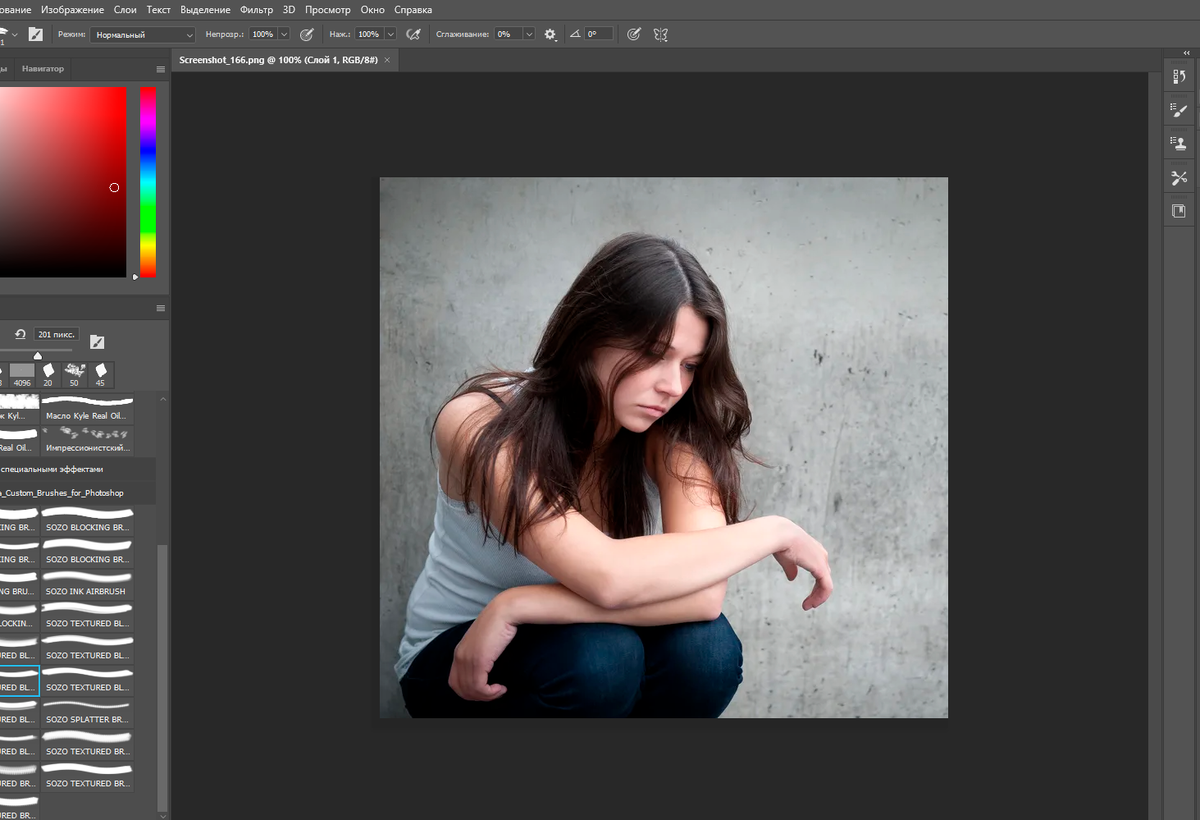Open the Clone Source panel icon

[1179, 144]
